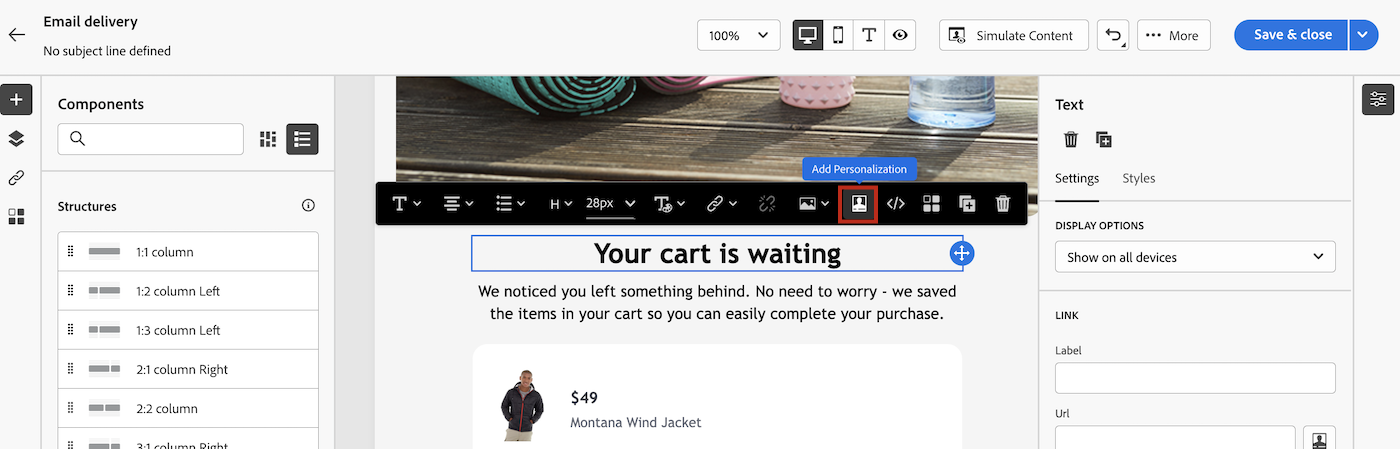The image size is (1400, 449).
Task: Click the Simulate Content button
Action: point(1013,35)
